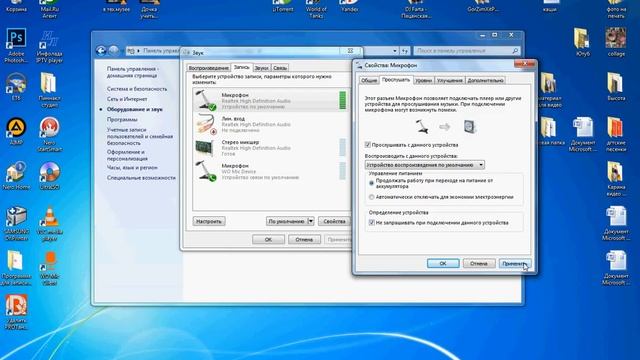Open the Улучшения tab in microphone properties
The image size is (640, 360).
tap(450, 80)
